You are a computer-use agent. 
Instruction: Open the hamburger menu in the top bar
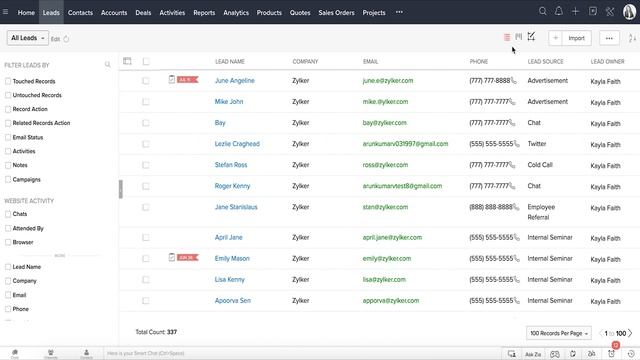pyautogui.click(x=5, y=12)
